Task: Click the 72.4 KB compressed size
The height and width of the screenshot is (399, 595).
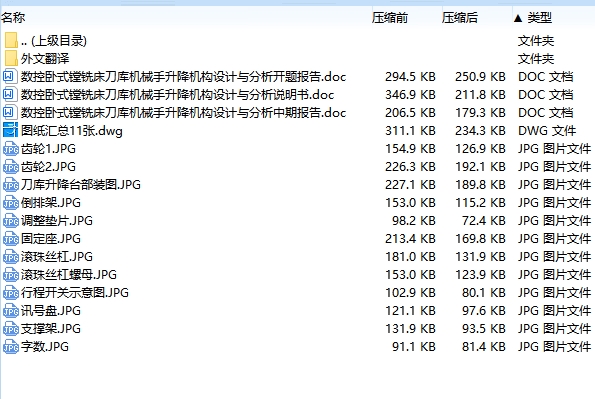Action: pyautogui.click(x=484, y=221)
